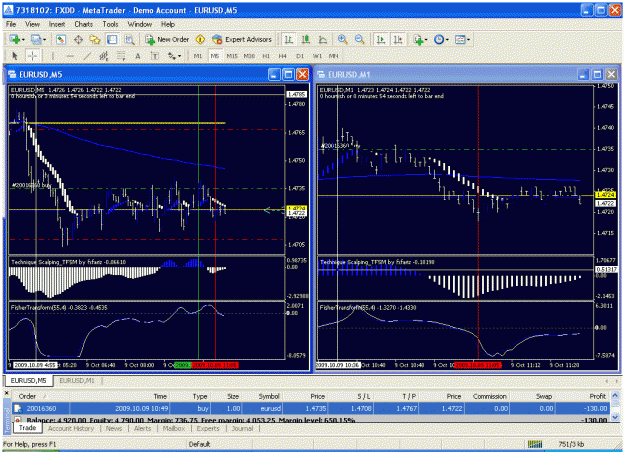Image resolution: width=625 pixels, height=452 pixels.
Task: Open the Periods clock icon
Action: (x=439, y=39)
